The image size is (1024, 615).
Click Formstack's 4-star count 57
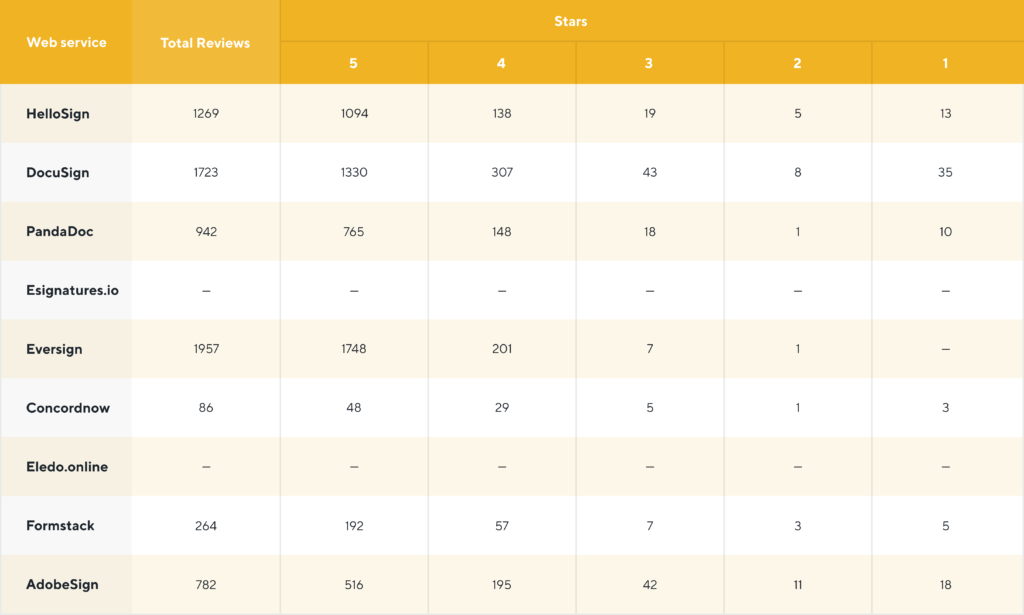coord(501,526)
